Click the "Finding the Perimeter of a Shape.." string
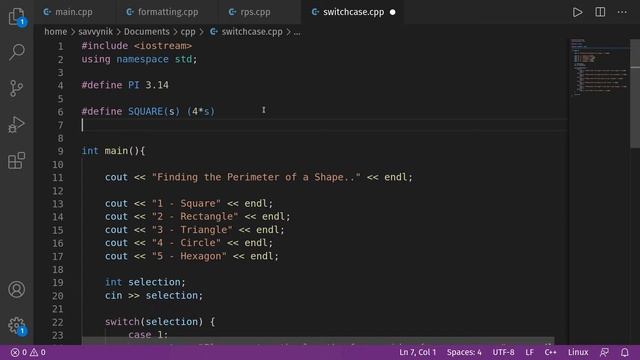This screenshot has height=360, width=640. [x=256, y=177]
